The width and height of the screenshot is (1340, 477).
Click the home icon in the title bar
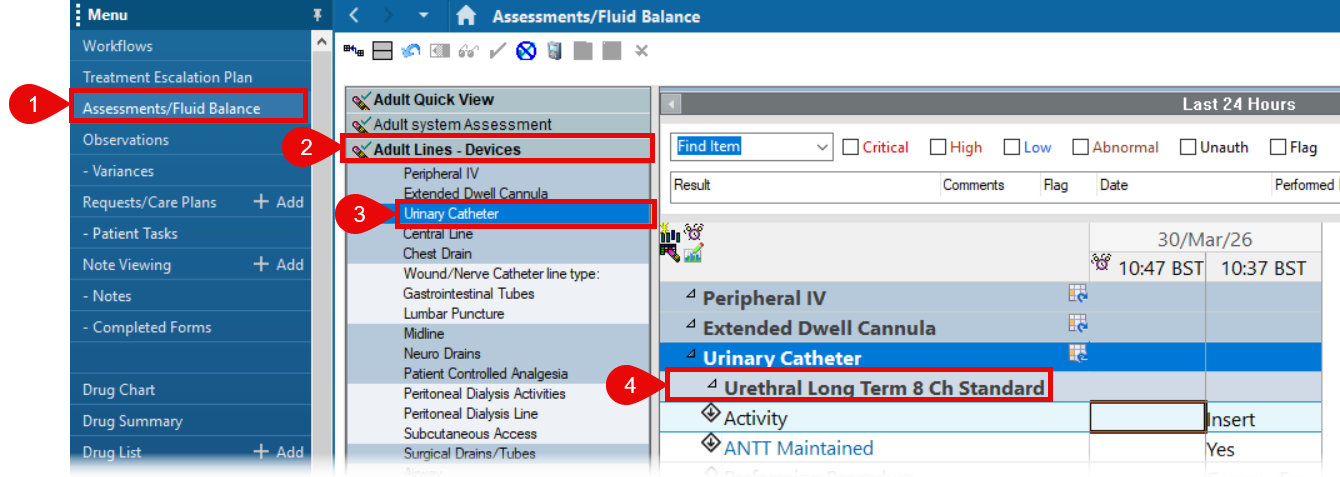465,16
